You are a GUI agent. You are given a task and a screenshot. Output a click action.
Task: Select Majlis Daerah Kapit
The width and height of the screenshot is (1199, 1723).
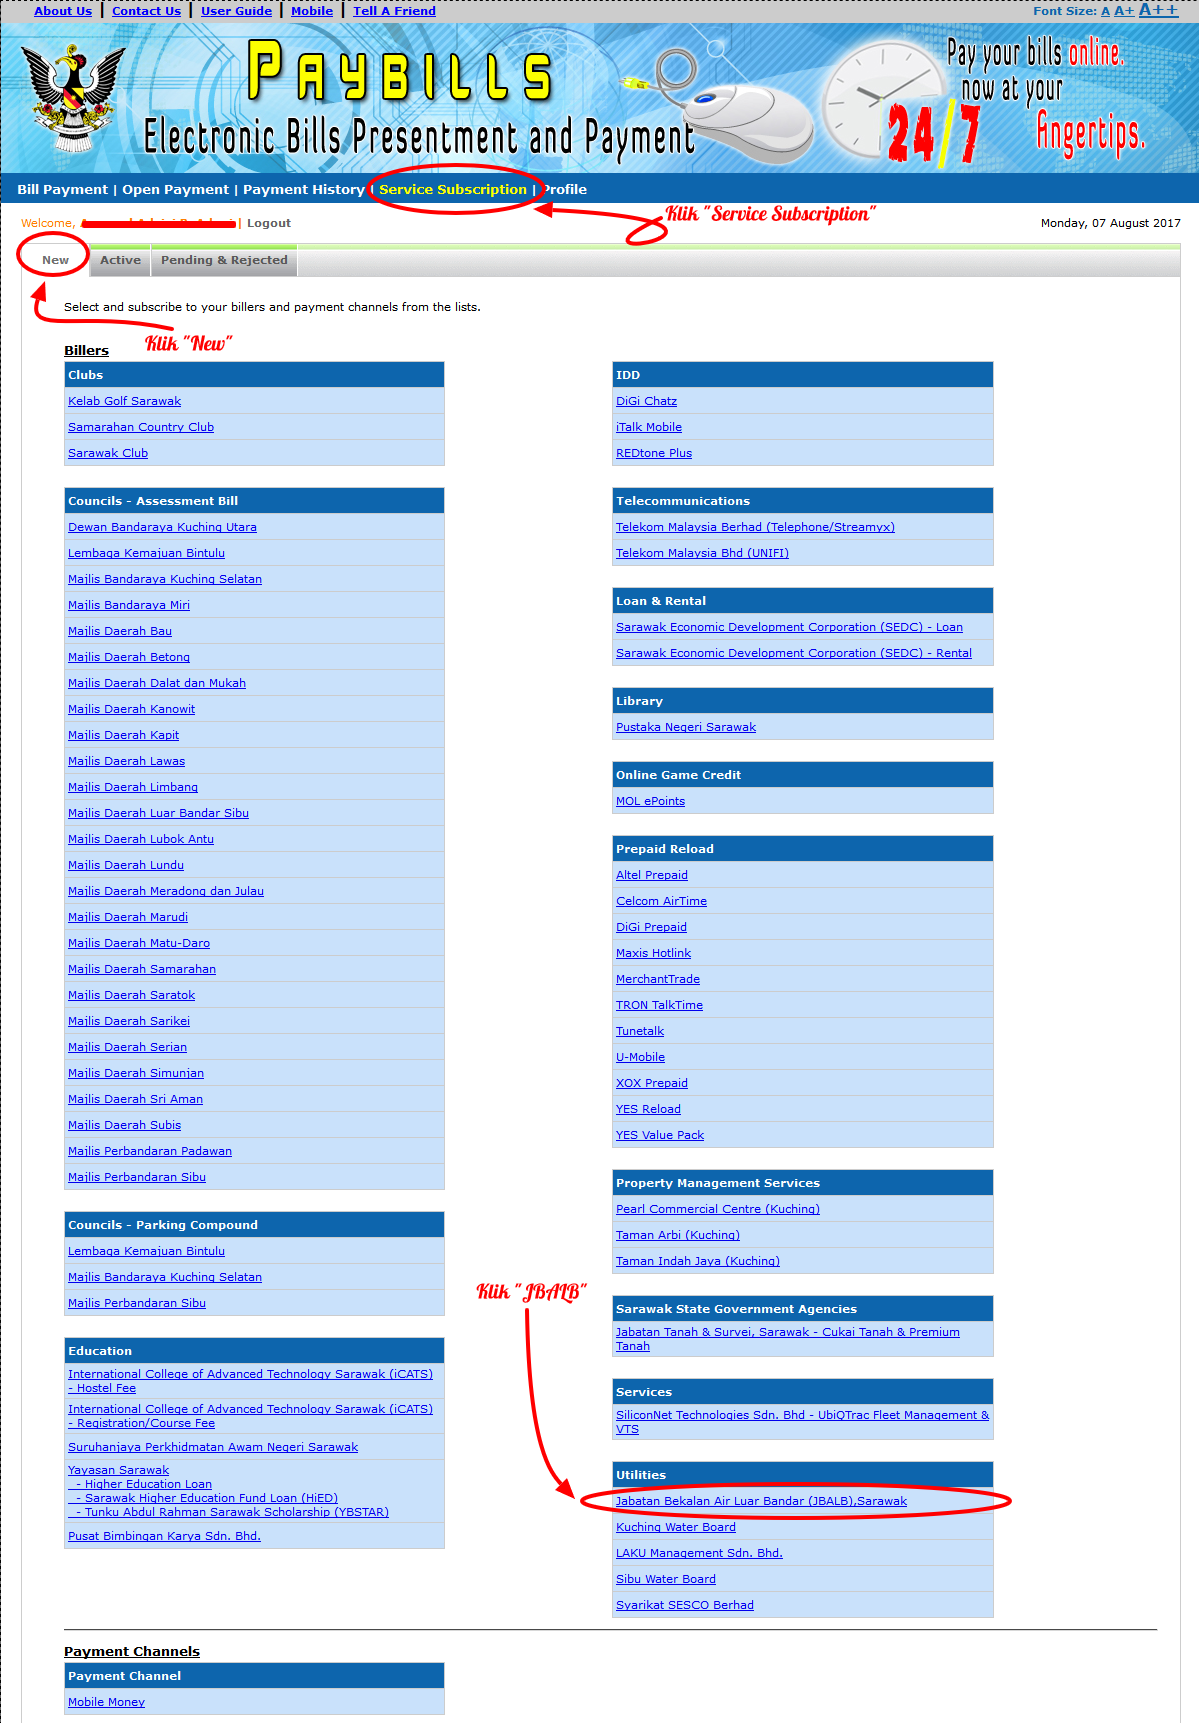123,735
